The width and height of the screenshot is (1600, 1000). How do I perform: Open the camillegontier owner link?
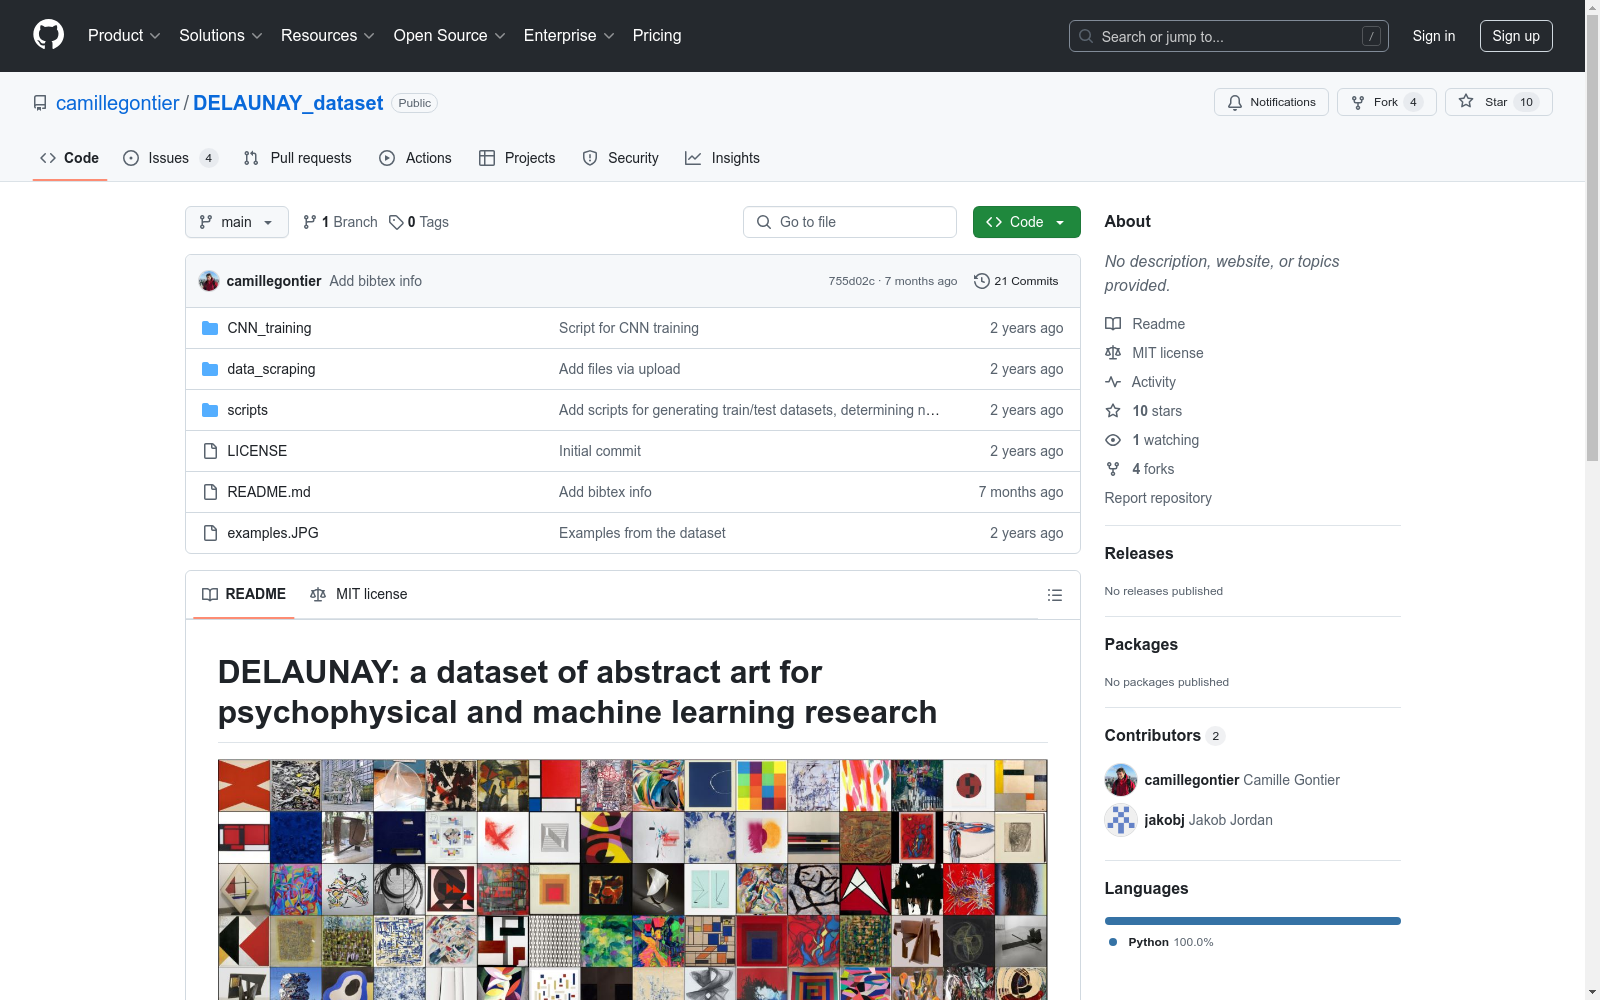coord(118,103)
